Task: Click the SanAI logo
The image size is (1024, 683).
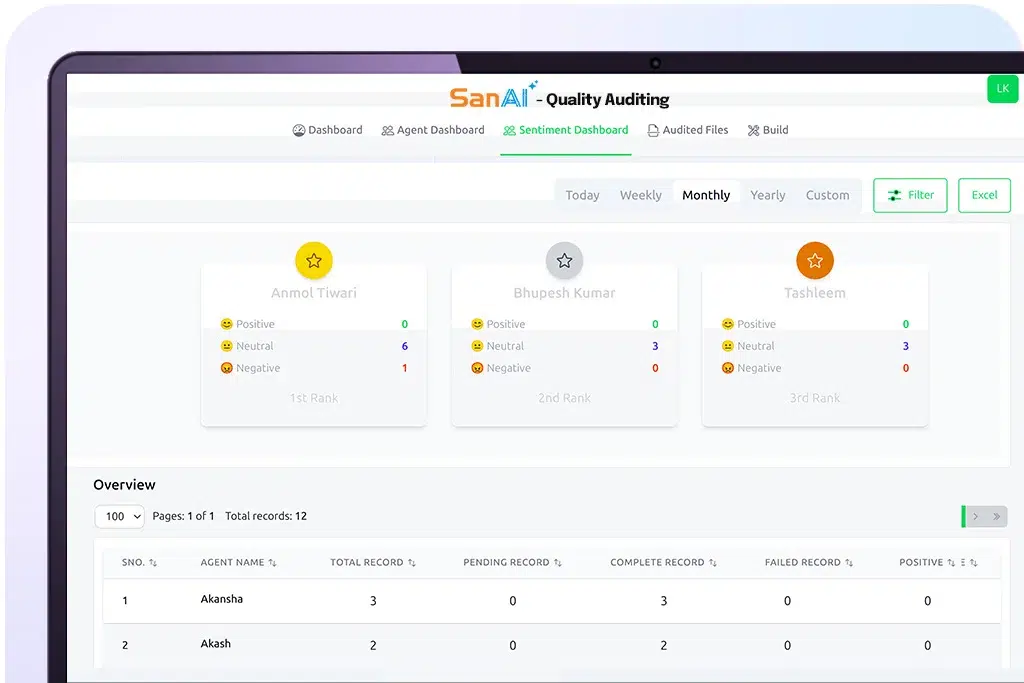Action: pos(494,97)
